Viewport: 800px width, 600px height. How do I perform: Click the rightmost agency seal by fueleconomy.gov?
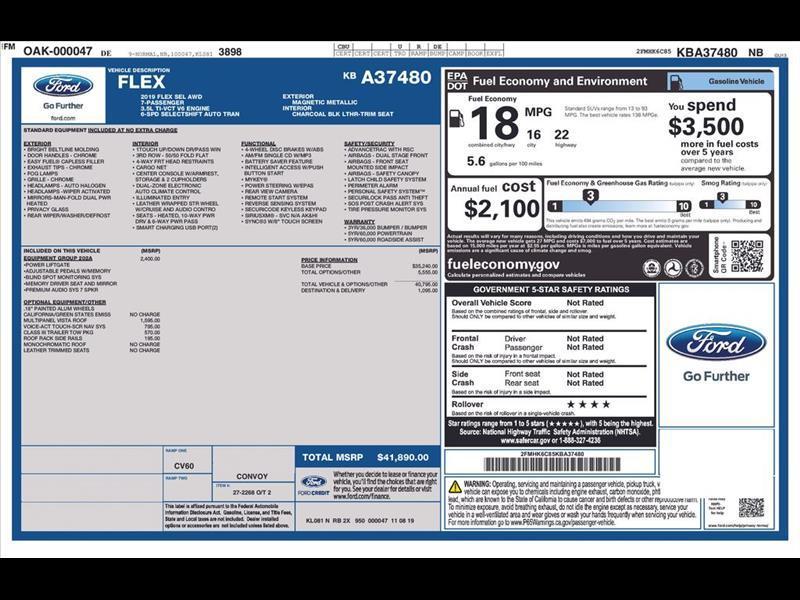694,268
